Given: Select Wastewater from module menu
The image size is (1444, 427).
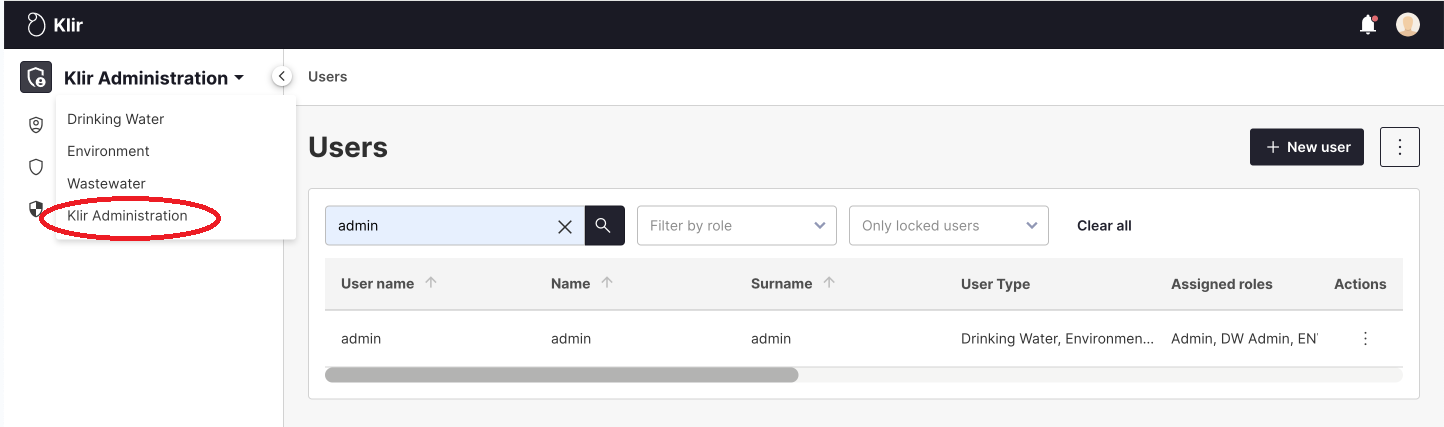Looking at the screenshot, I should click(x=106, y=183).
